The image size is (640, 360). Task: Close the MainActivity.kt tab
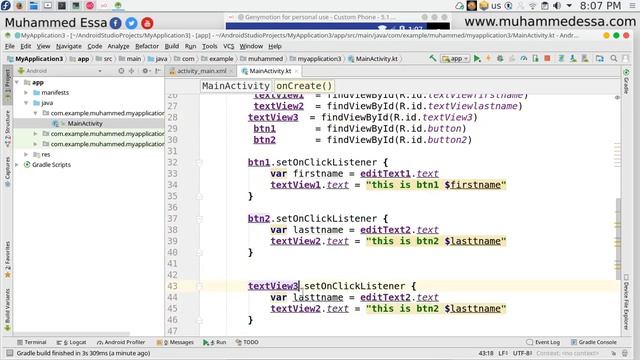click(296, 71)
